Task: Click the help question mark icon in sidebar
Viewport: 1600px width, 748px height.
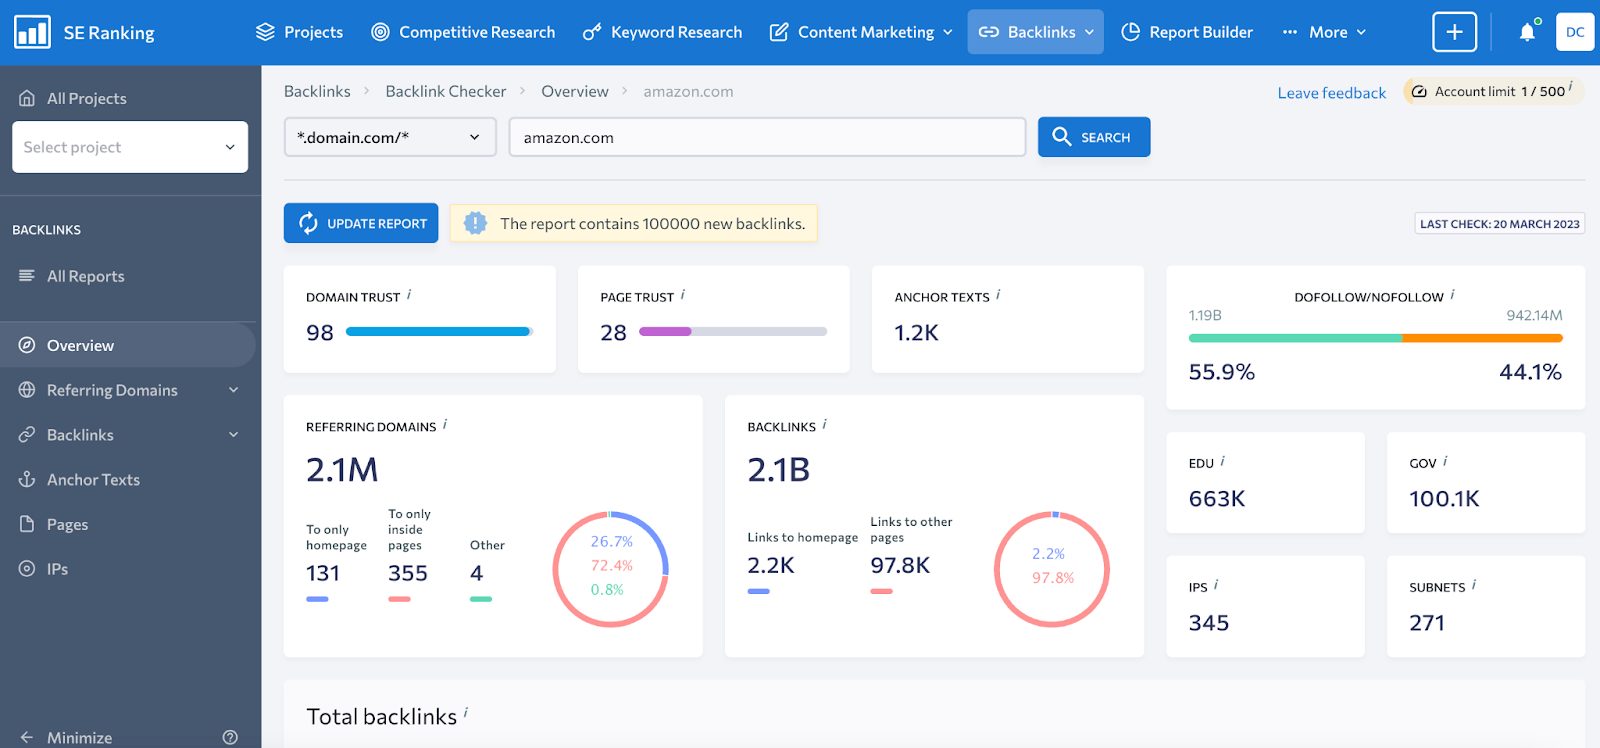Action: point(230,737)
